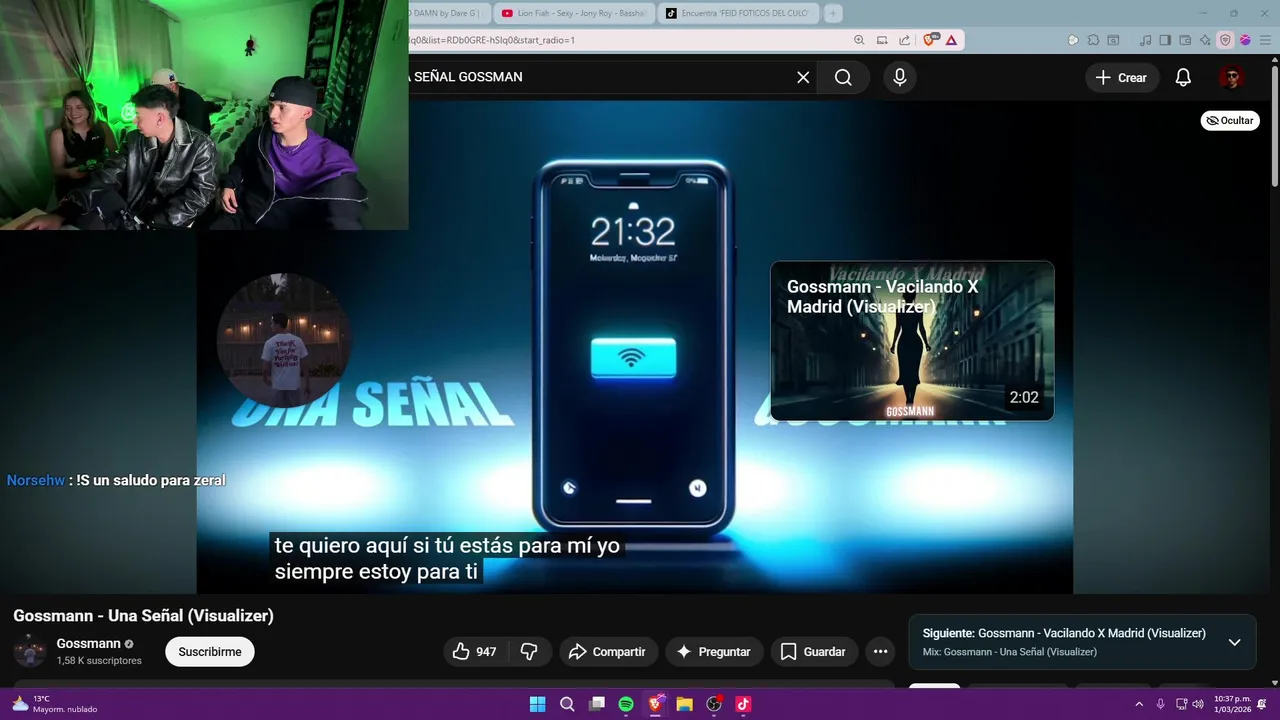The height and width of the screenshot is (720, 1280).
Task: Click the video title Gossmann - Una Señal
Action: (x=143, y=616)
